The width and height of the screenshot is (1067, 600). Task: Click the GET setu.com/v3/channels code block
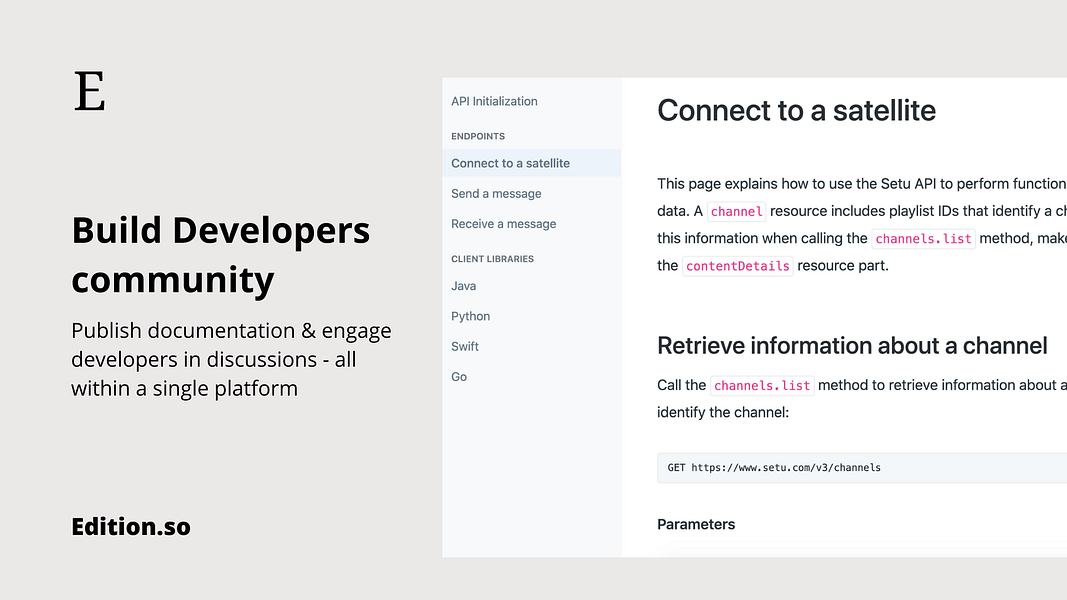(x=861, y=468)
